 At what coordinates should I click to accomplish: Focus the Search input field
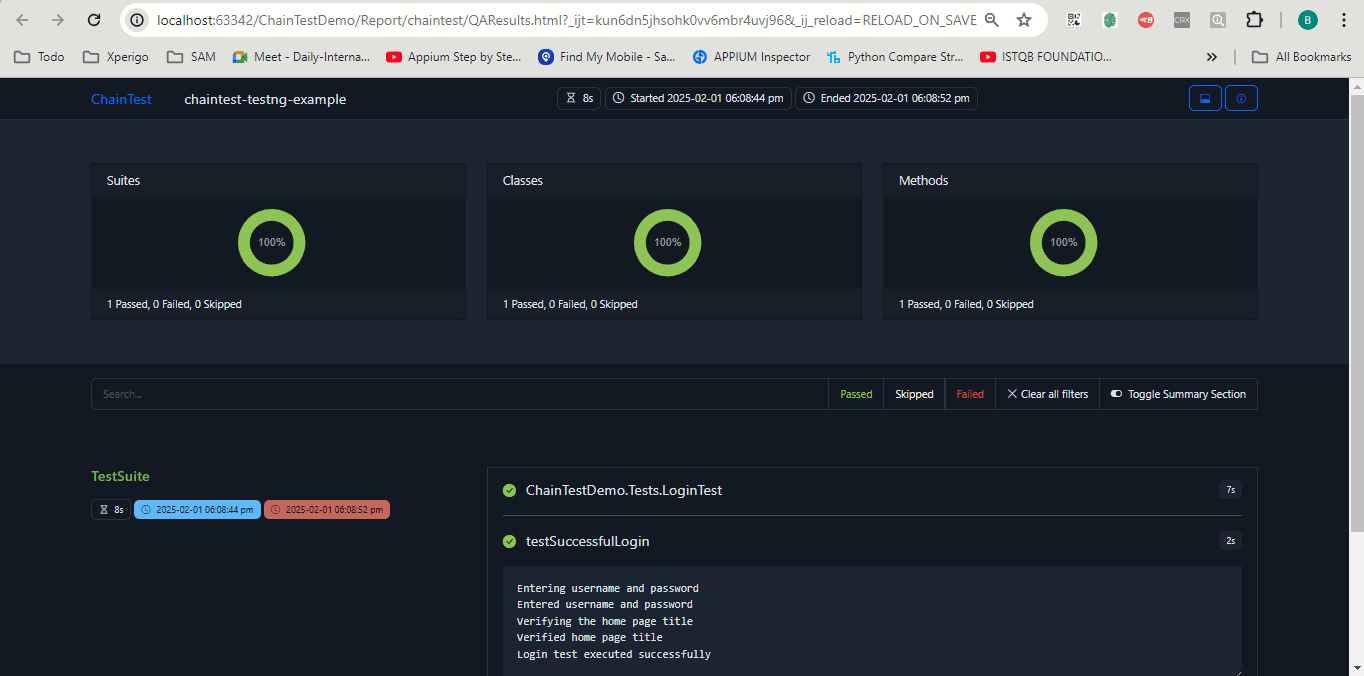[x=460, y=394]
